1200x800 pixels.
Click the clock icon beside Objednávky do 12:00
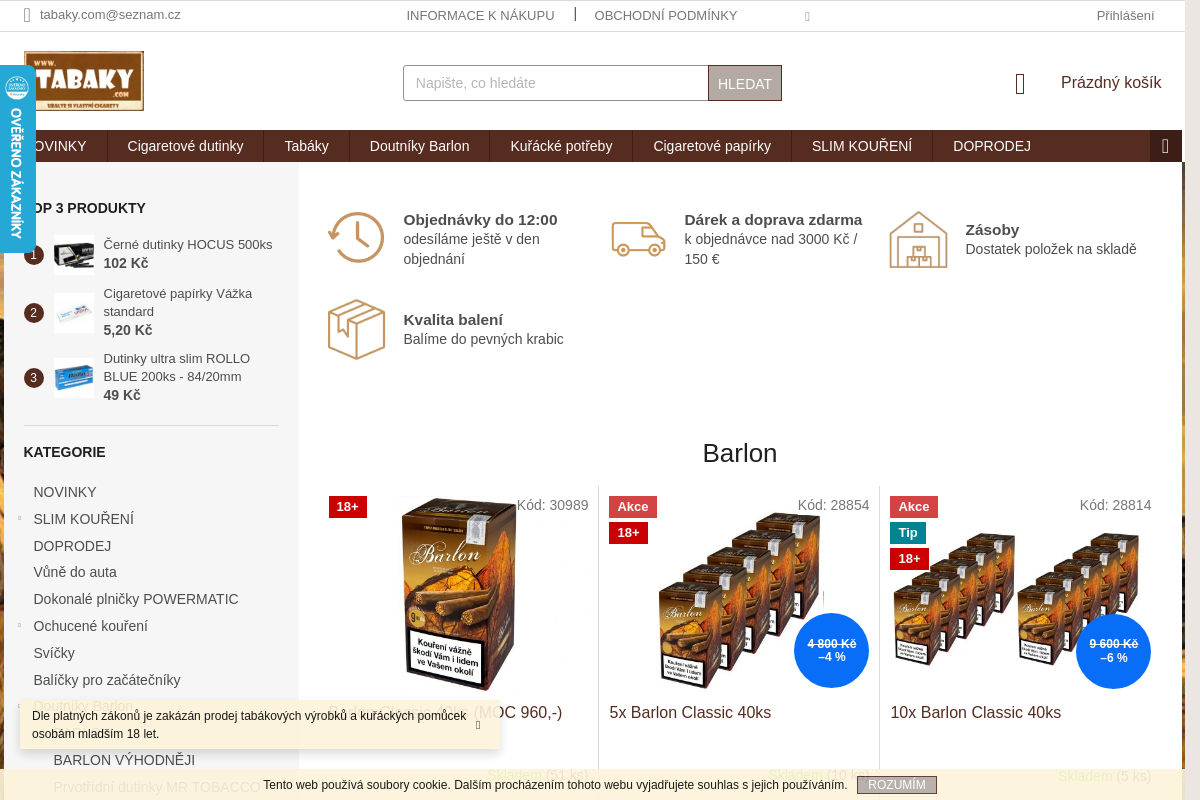tap(356, 238)
